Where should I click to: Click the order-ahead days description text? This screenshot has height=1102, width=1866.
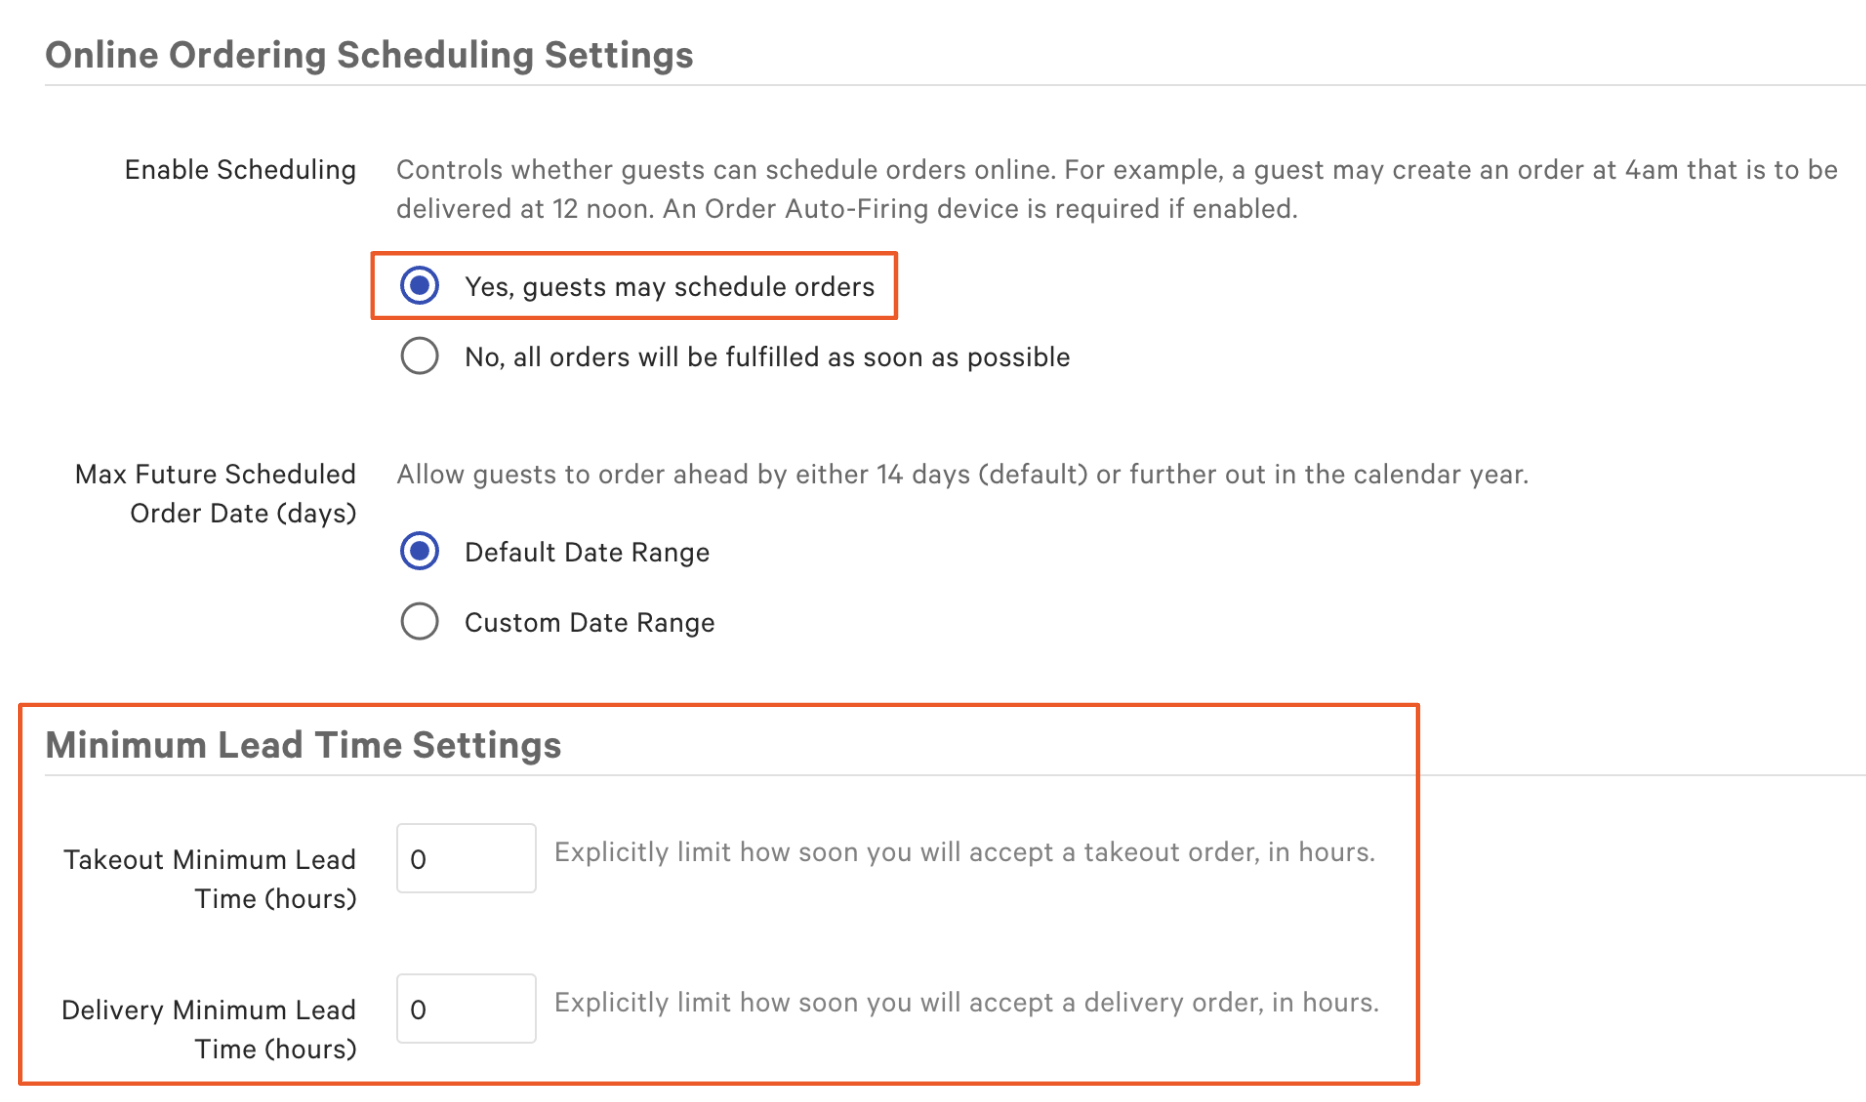[962, 474]
